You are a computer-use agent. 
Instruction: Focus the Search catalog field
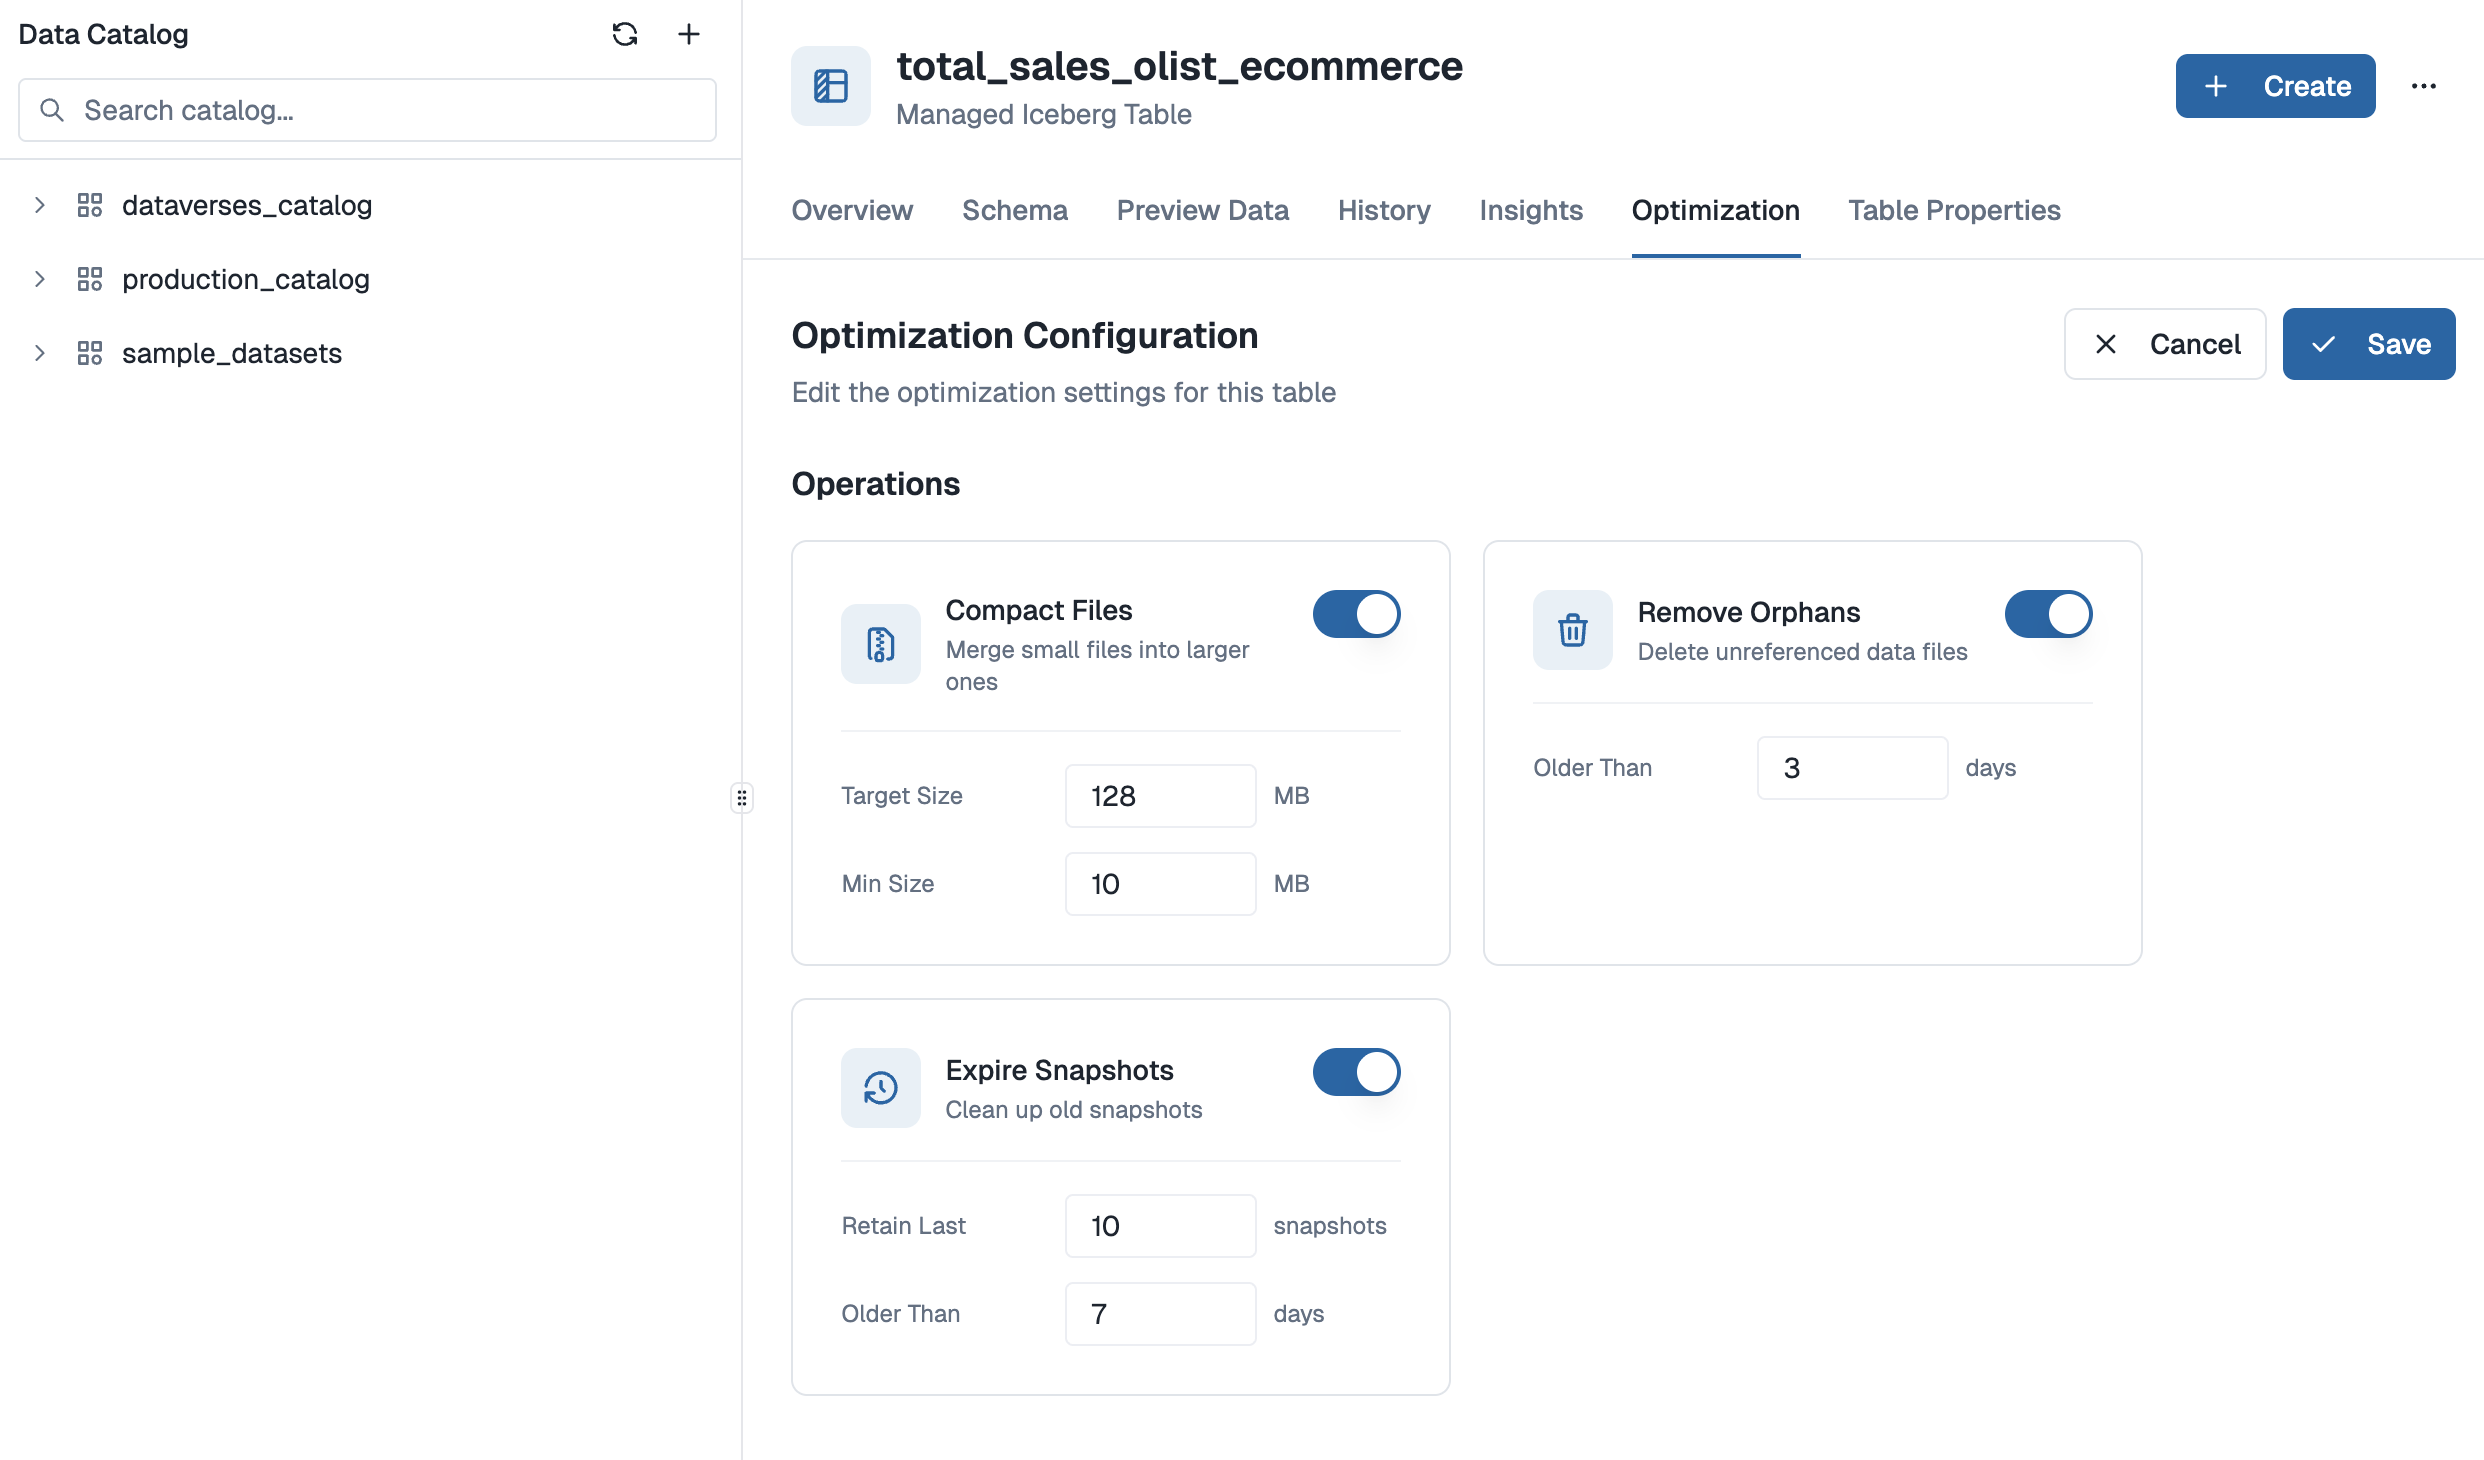coord(367,110)
